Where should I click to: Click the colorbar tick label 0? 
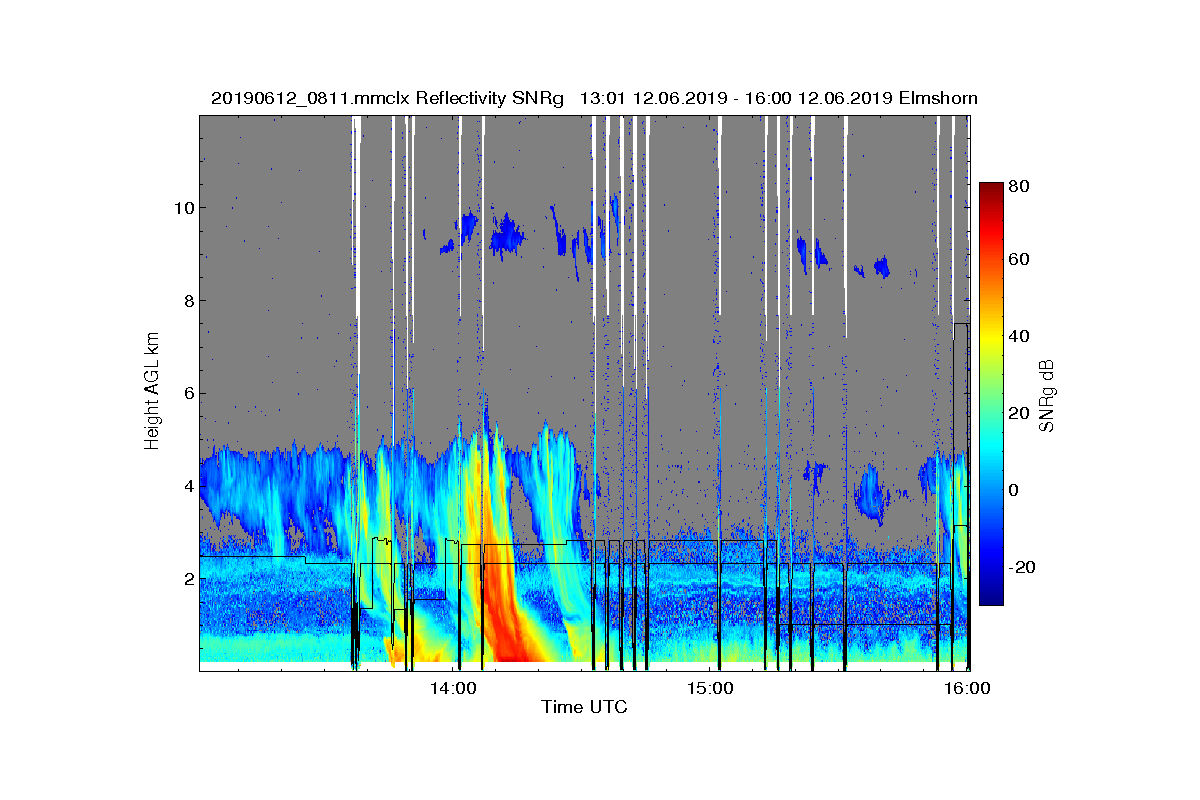pos(1016,490)
